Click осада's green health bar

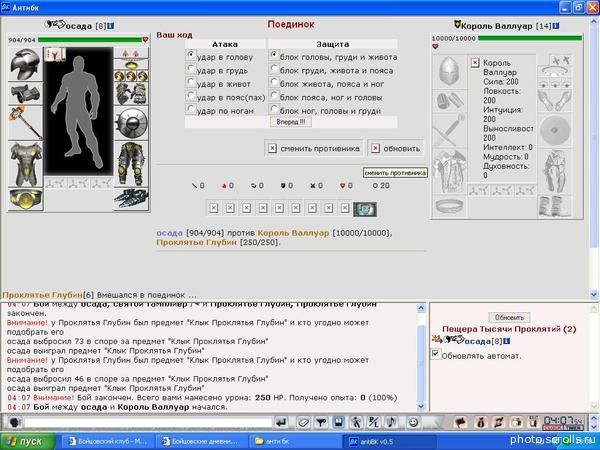pos(90,39)
